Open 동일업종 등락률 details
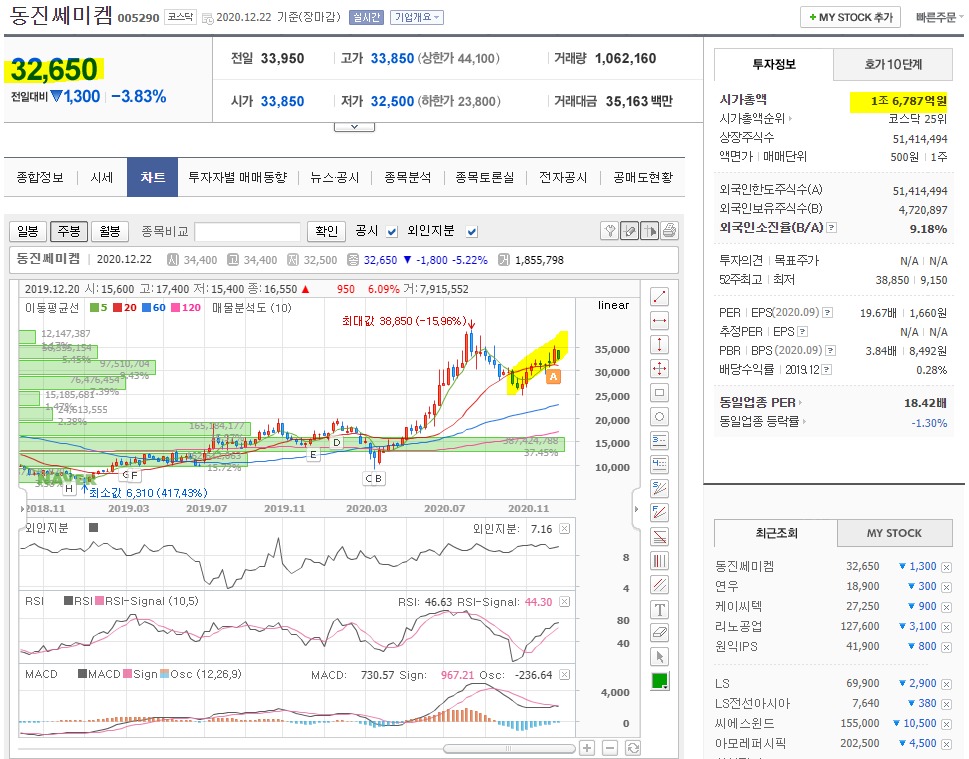This screenshot has height=759, width=969. 763,422
